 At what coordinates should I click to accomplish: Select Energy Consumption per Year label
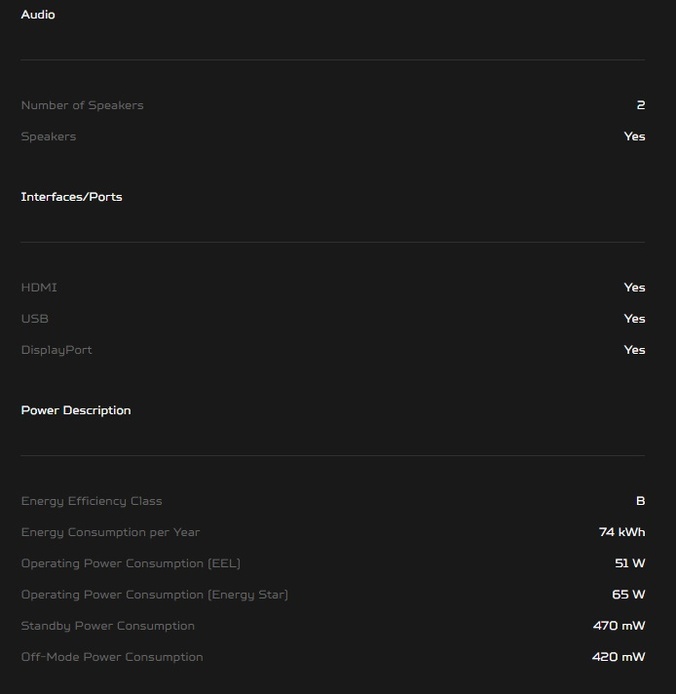(x=111, y=532)
